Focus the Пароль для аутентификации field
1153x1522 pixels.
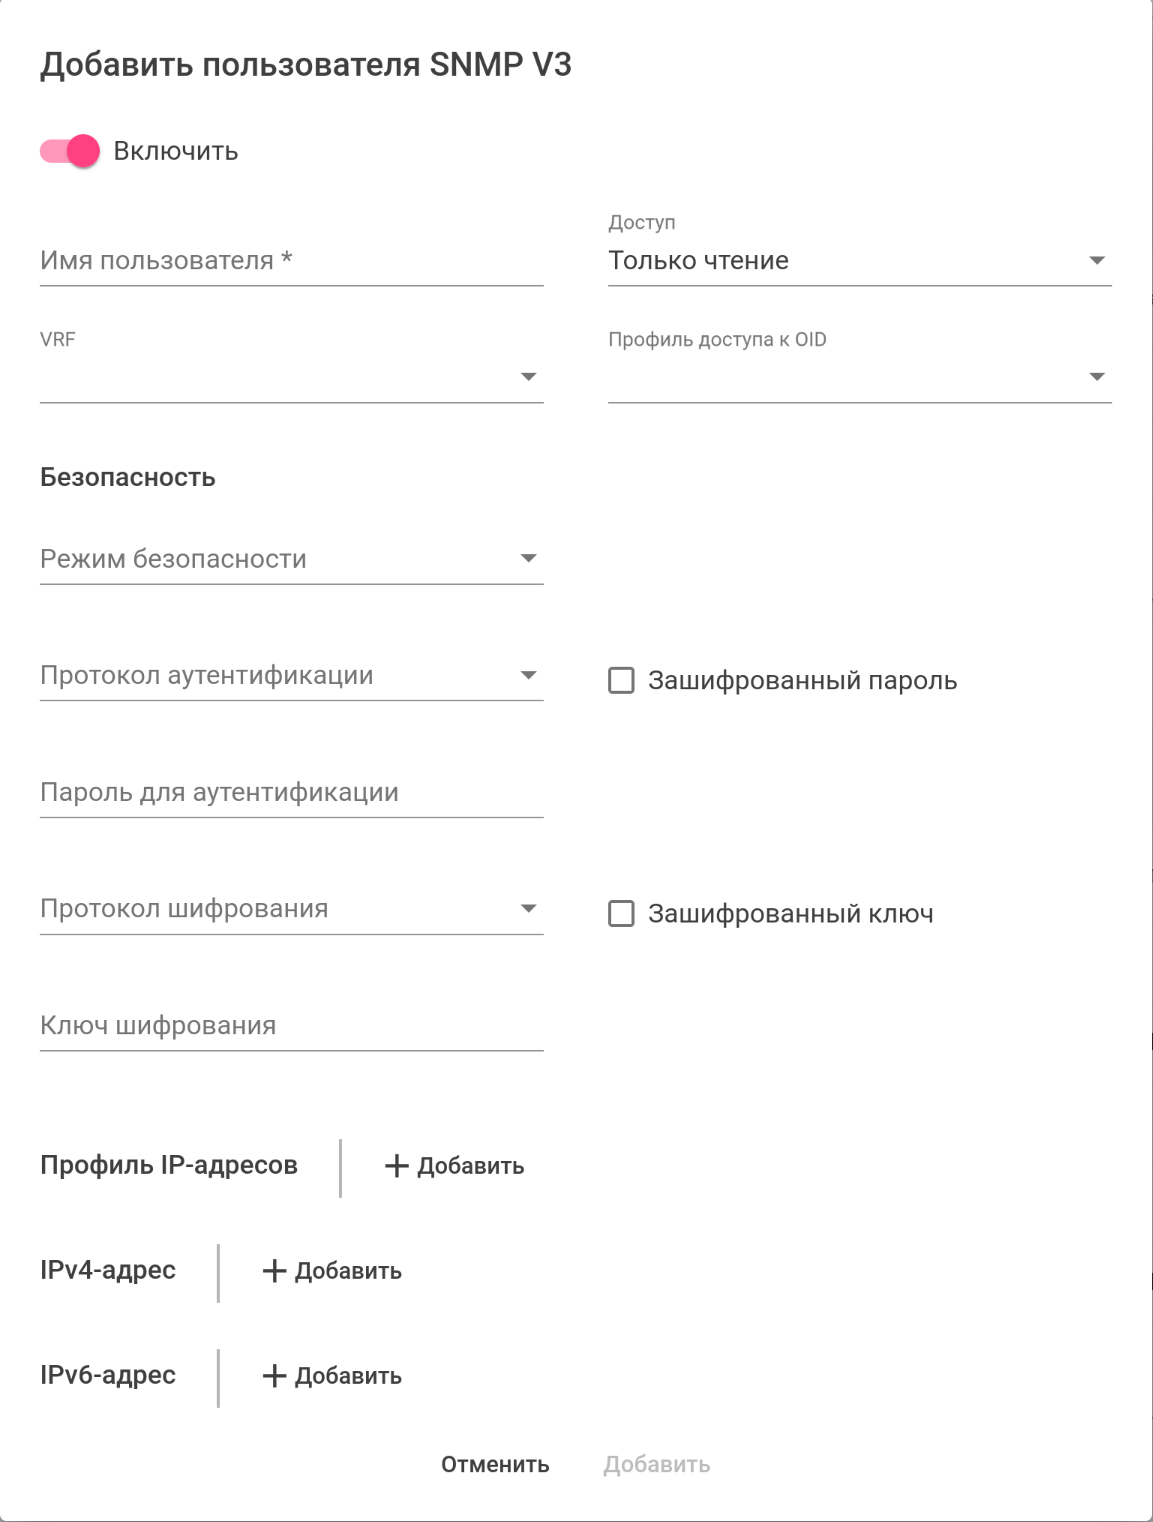290,793
